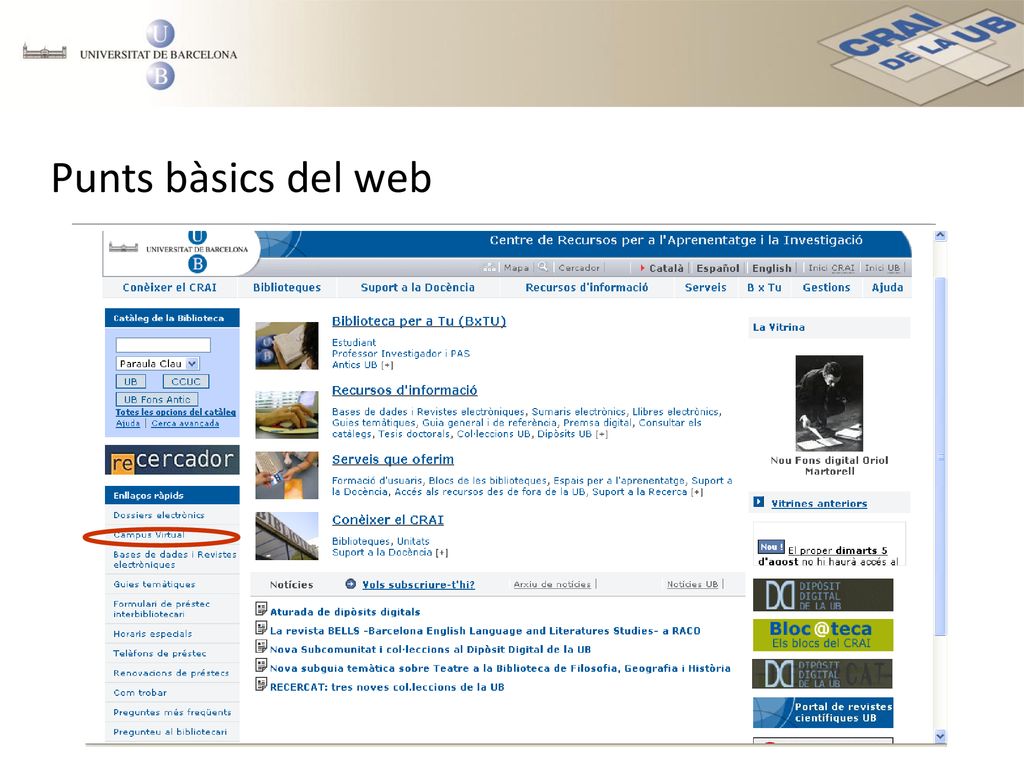Click the arrow icon beside Vitrines anteriors

point(758,502)
